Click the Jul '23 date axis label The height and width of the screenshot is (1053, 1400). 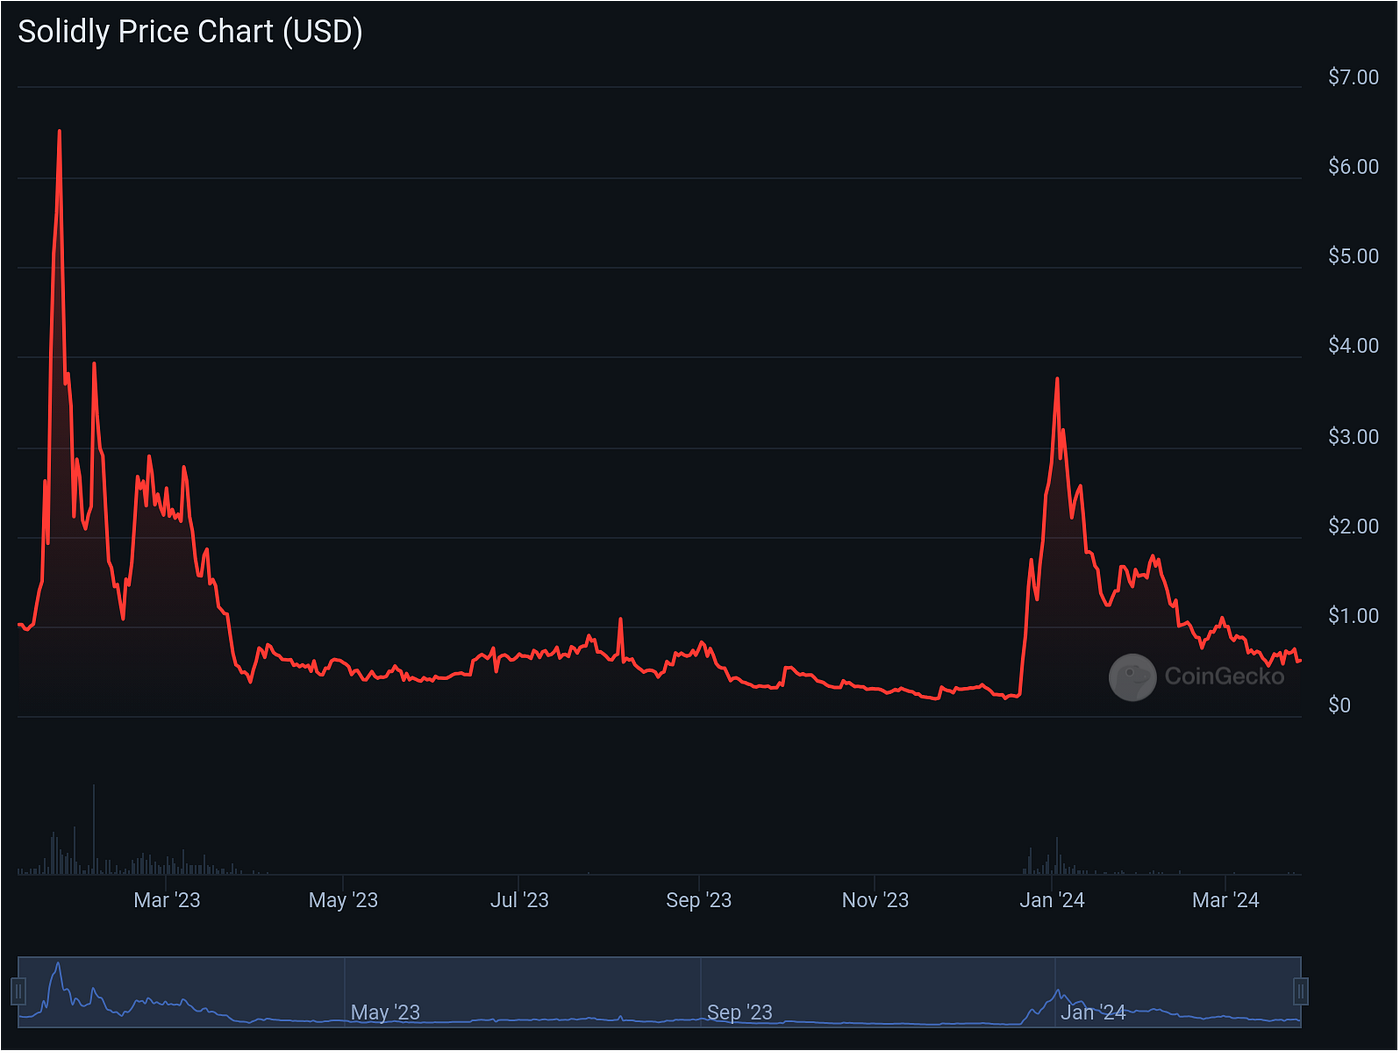(519, 900)
